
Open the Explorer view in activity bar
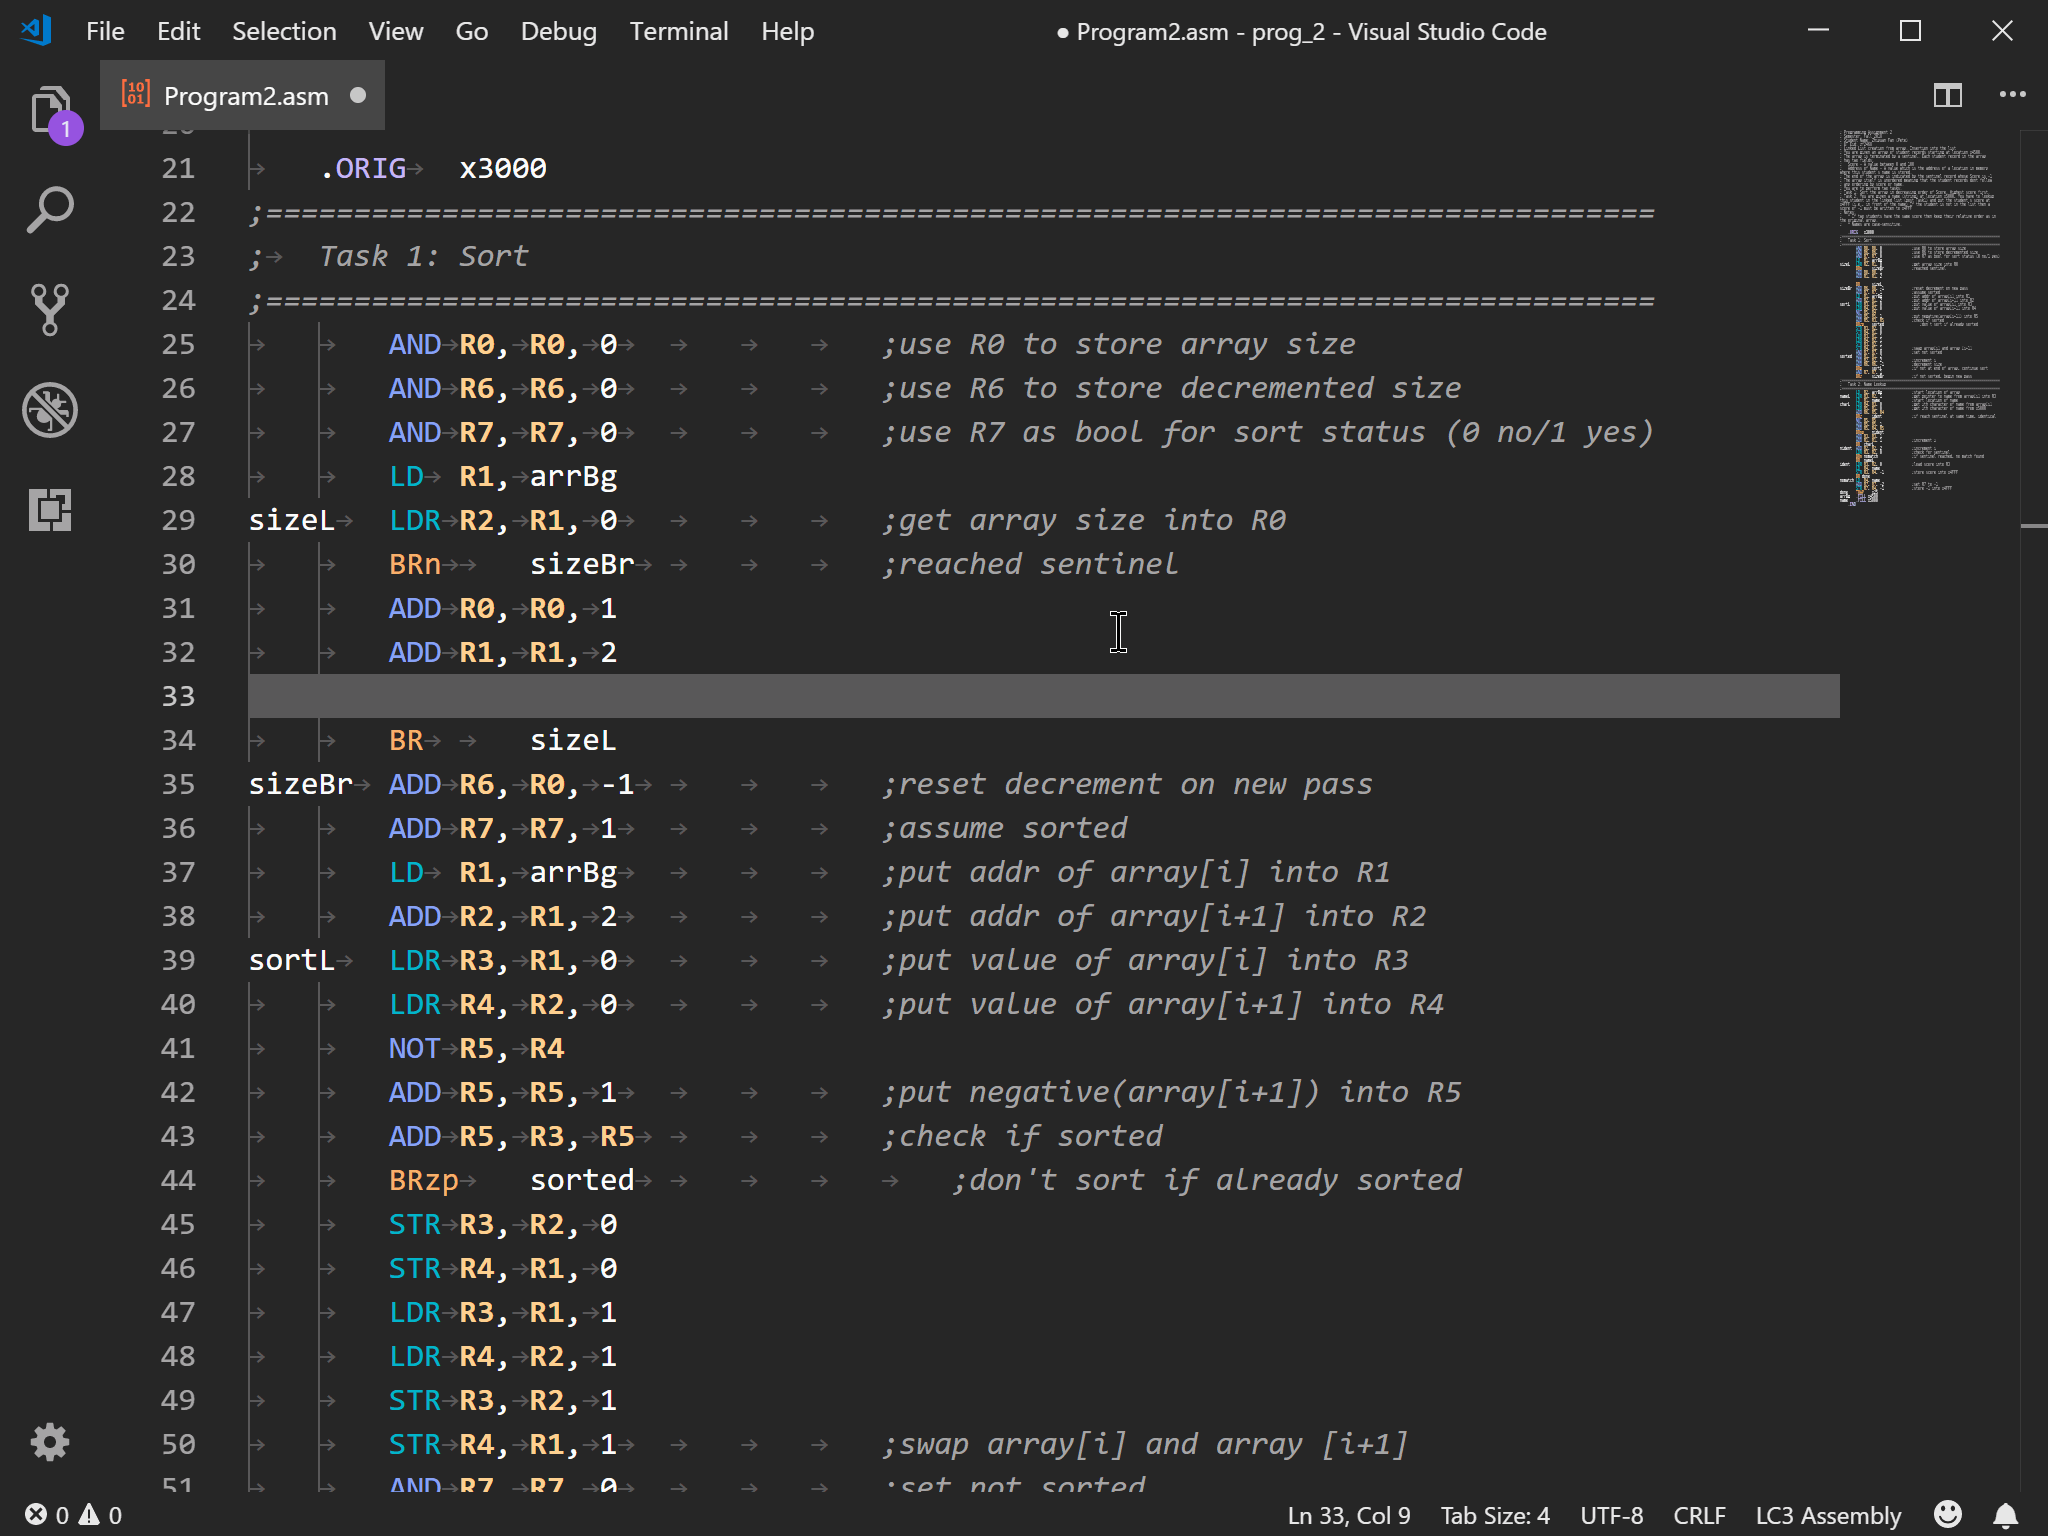click(49, 110)
